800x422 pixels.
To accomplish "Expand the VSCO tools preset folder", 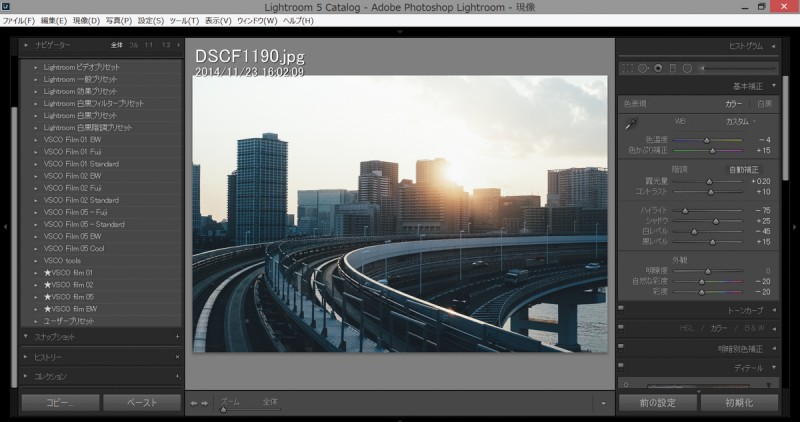I will (36, 260).
